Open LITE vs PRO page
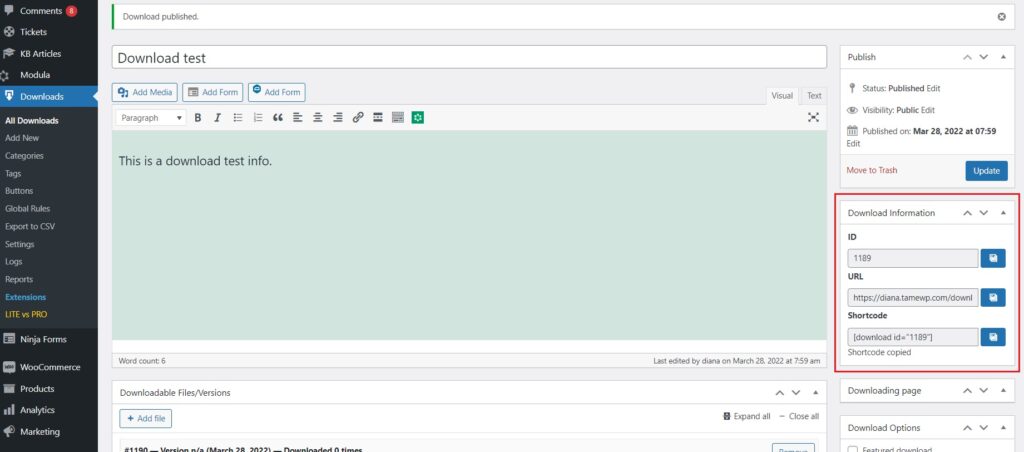Image resolution: width=1024 pixels, height=452 pixels. pyautogui.click(x=26, y=315)
